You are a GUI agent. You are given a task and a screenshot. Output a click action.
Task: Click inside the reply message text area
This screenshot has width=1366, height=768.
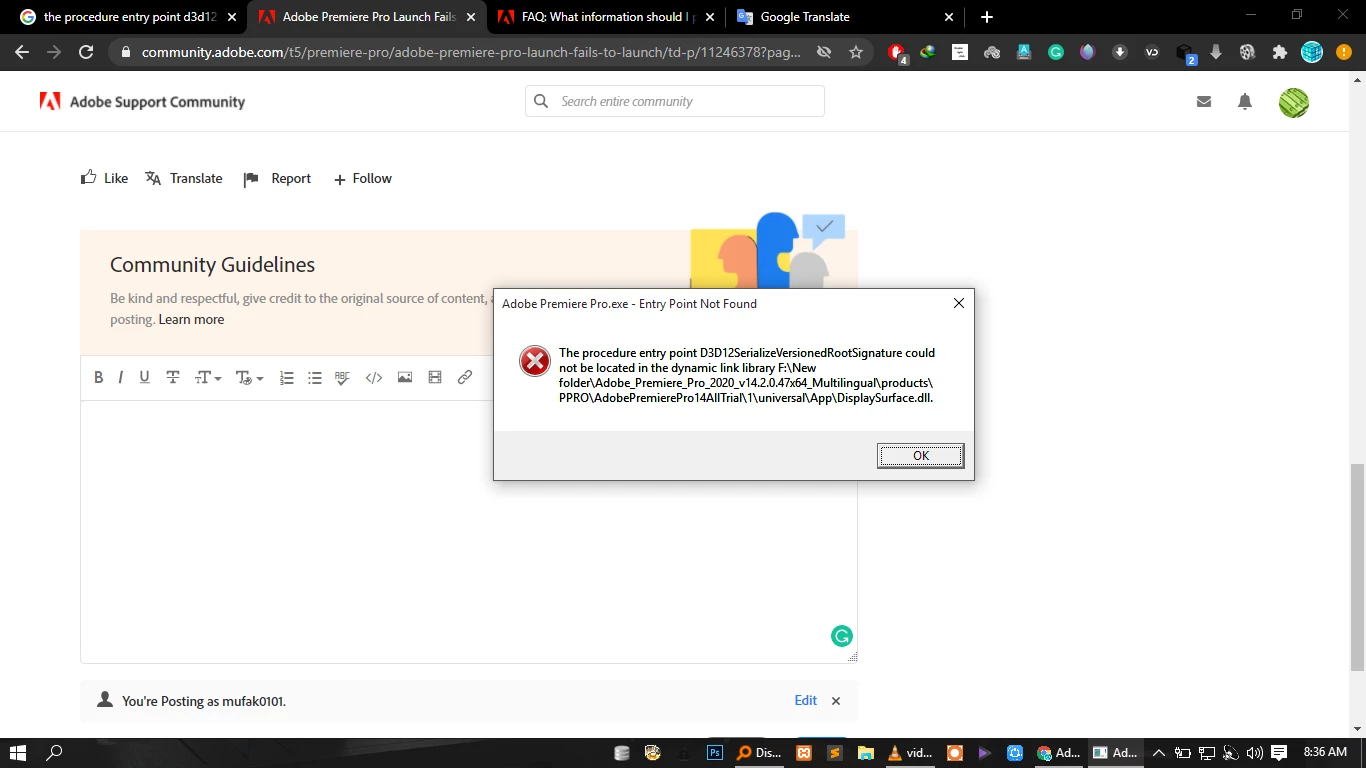coord(469,531)
